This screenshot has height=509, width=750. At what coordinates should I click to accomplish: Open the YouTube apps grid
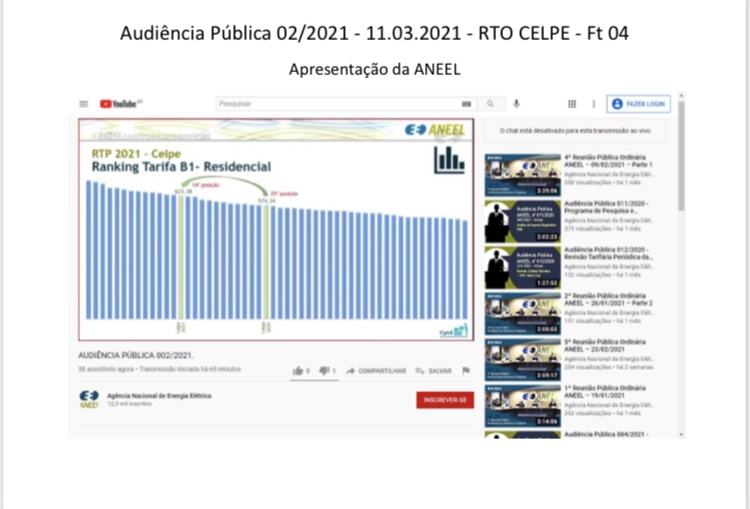tap(572, 103)
